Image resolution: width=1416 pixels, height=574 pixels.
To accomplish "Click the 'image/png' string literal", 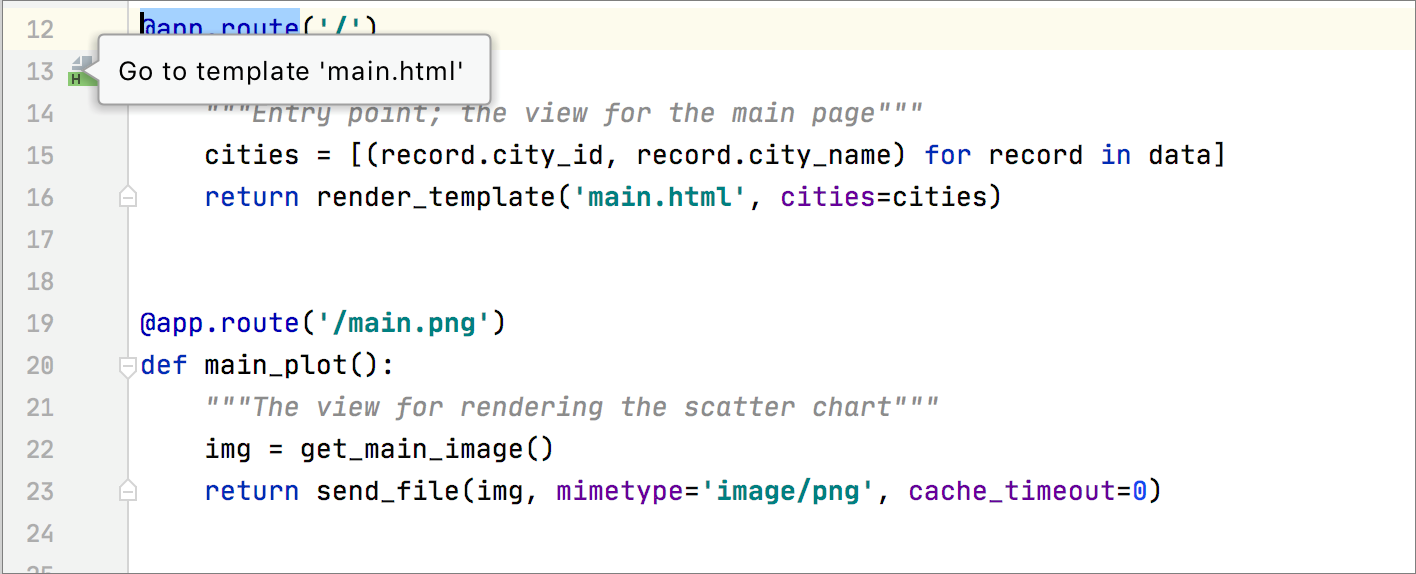I will (x=787, y=491).
